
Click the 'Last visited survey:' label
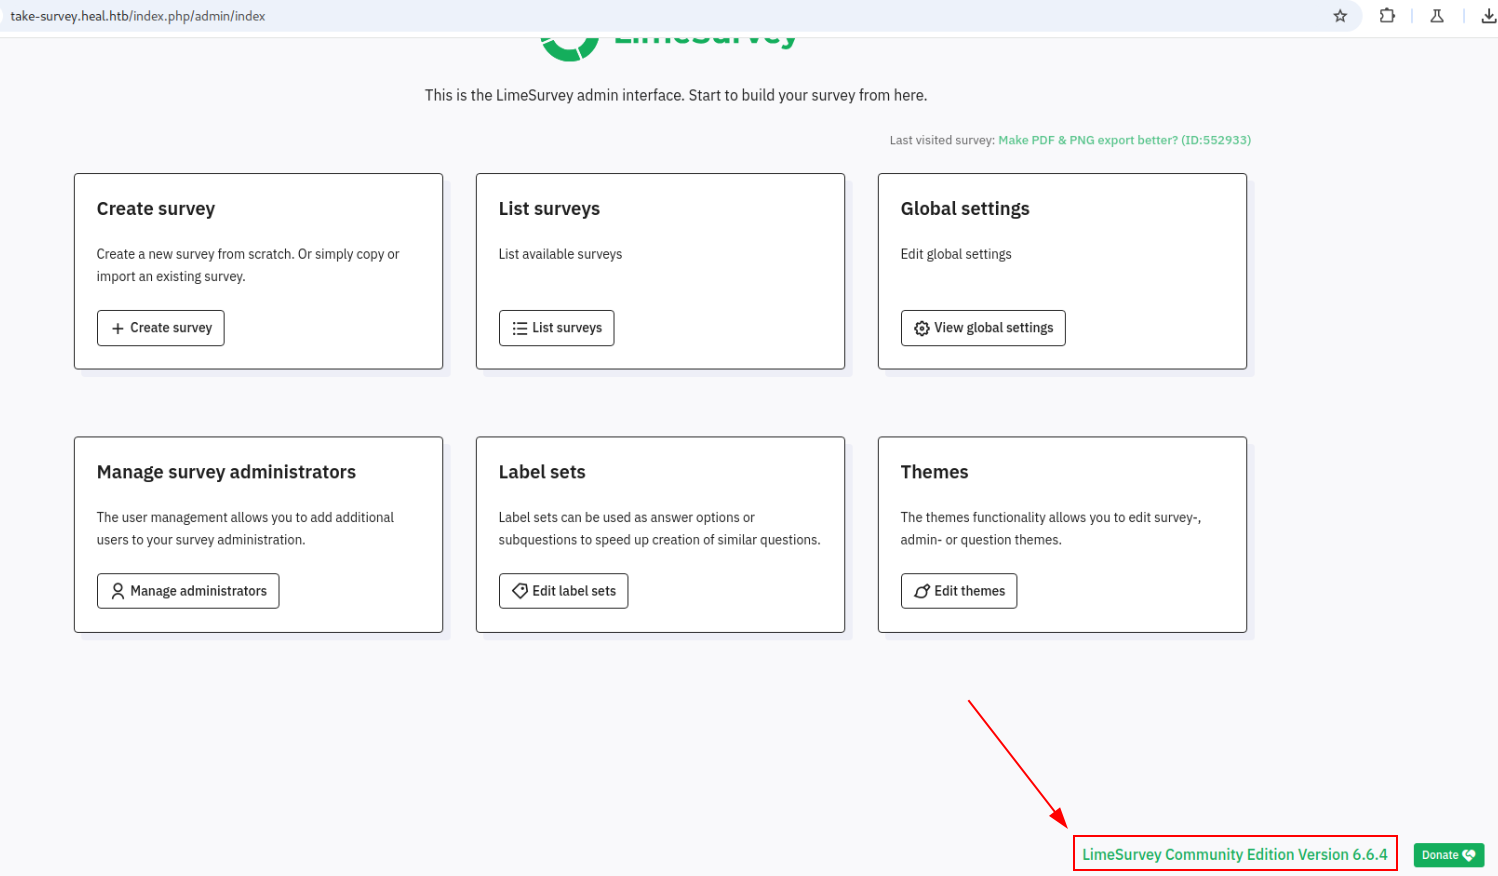click(x=942, y=140)
